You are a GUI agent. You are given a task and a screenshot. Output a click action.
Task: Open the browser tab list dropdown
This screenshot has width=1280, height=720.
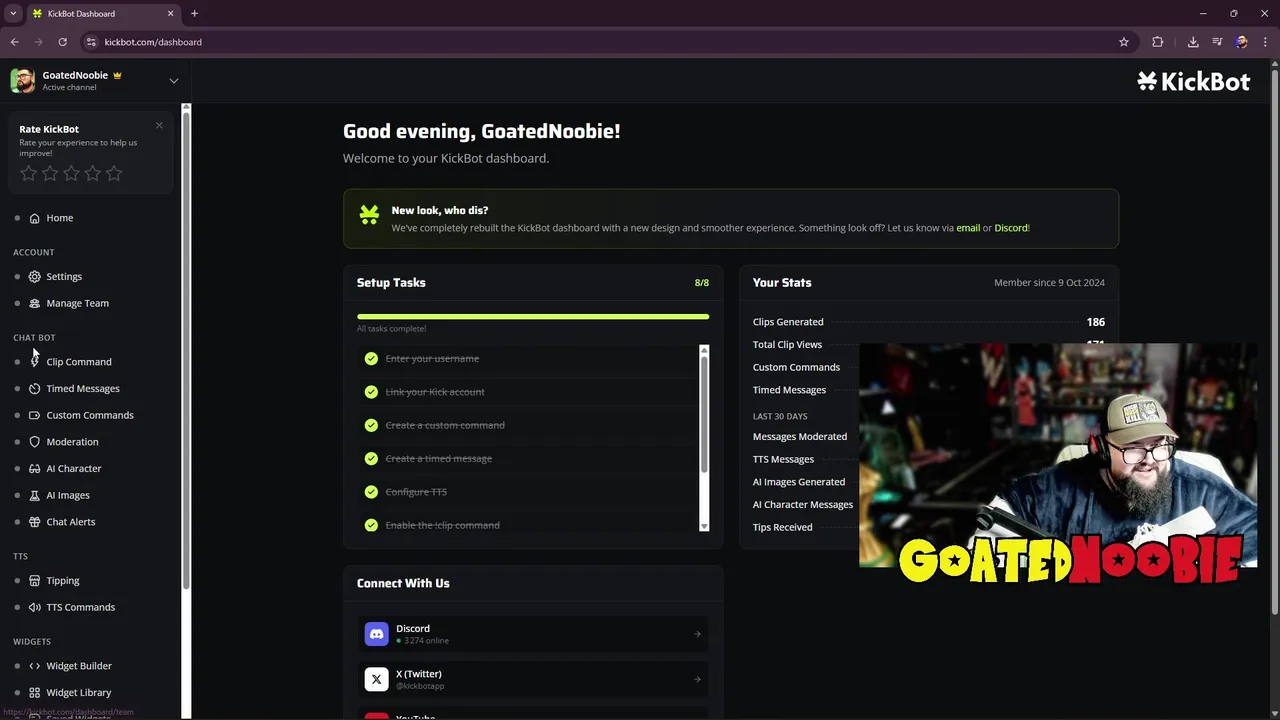pyautogui.click(x=13, y=13)
